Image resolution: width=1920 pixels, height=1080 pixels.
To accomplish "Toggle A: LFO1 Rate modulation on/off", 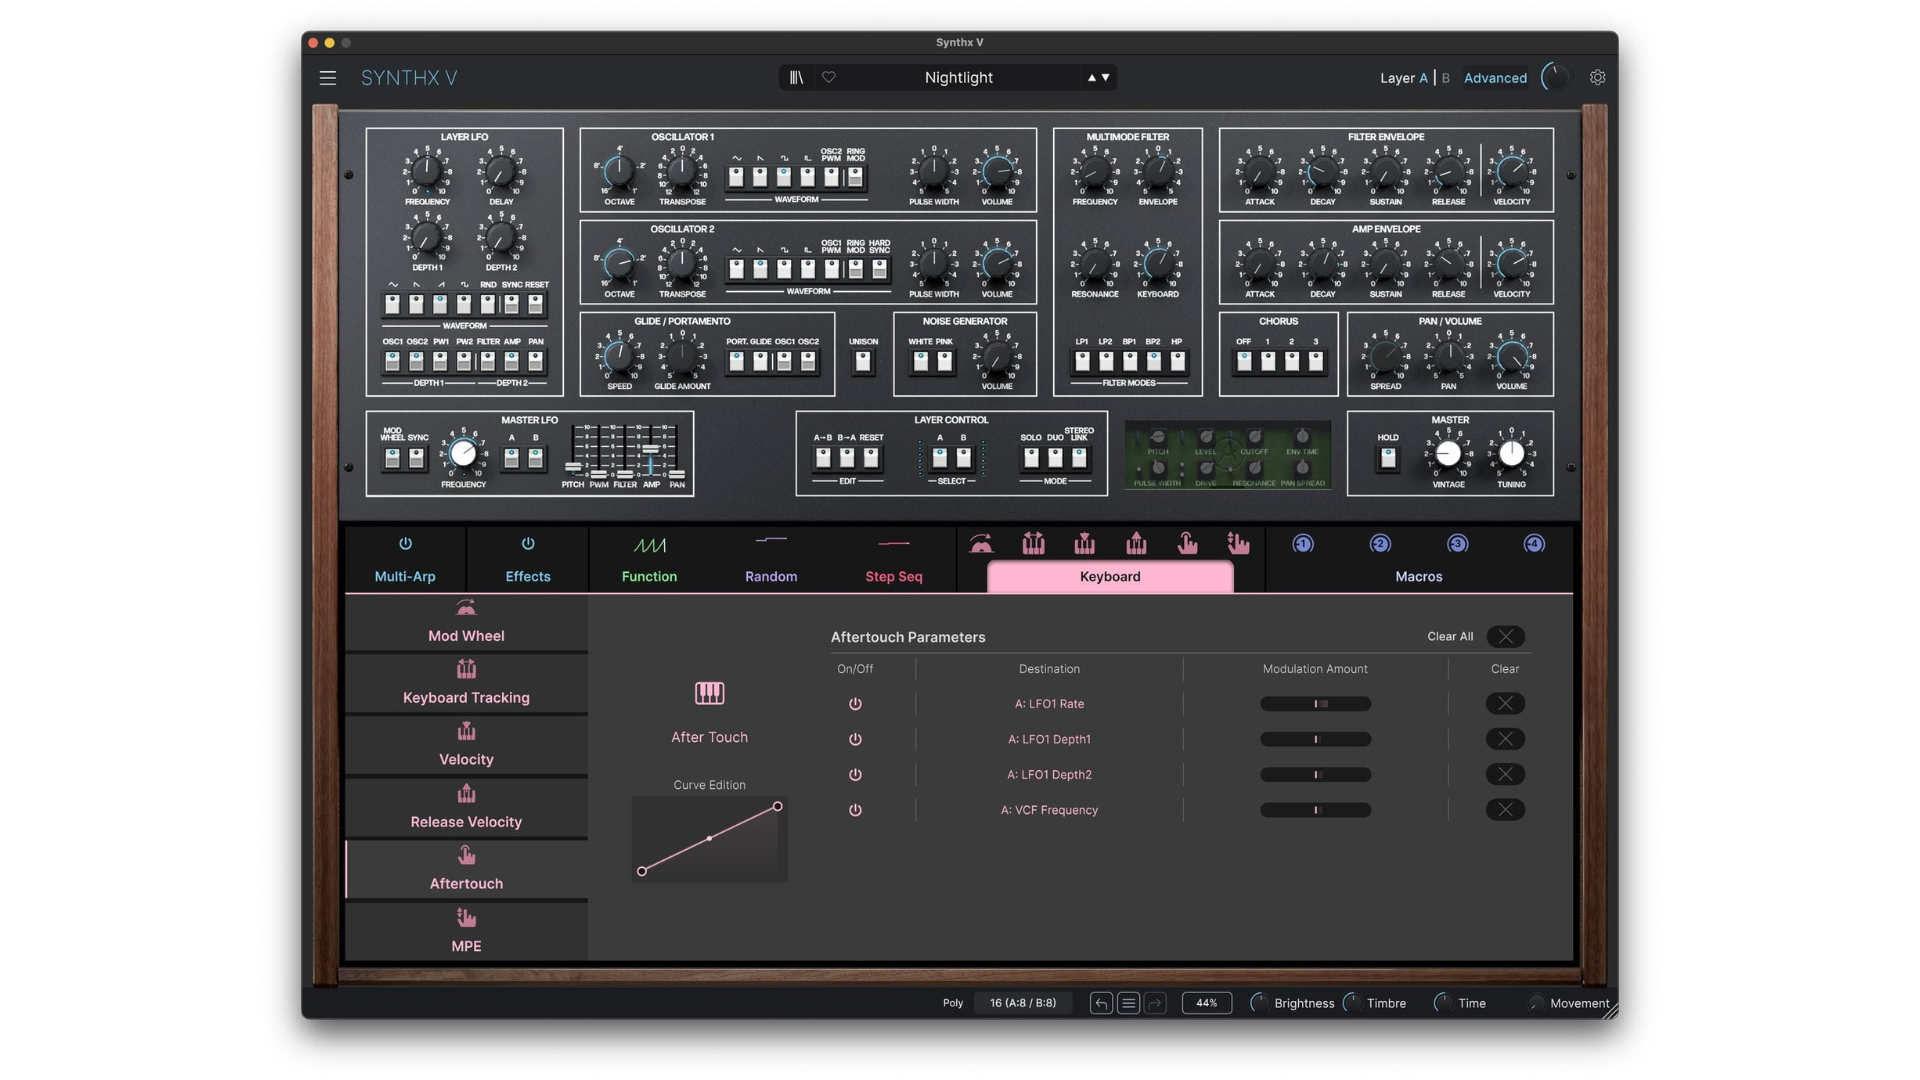I will click(x=855, y=704).
